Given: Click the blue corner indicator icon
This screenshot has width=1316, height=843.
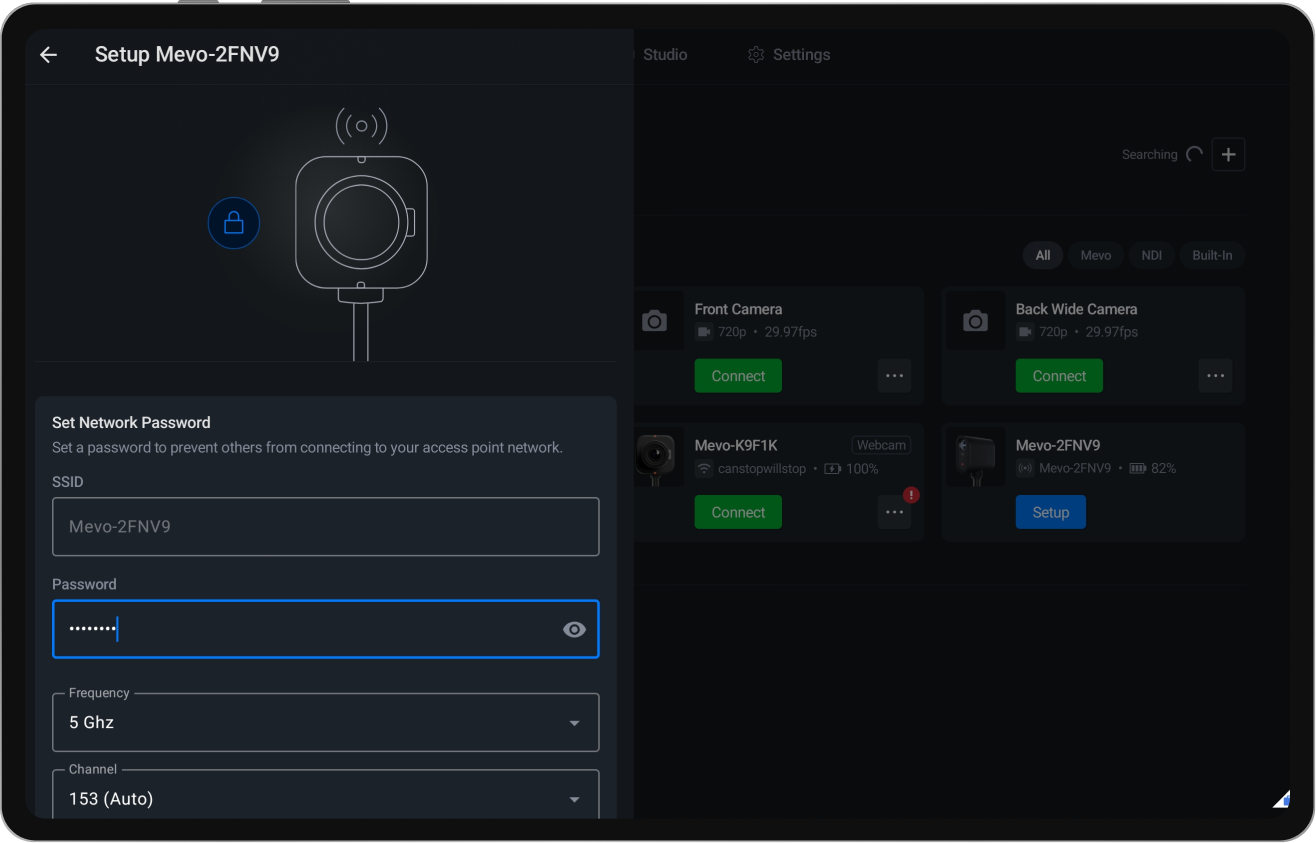Looking at the screenshot, I should pos(1281,798).
